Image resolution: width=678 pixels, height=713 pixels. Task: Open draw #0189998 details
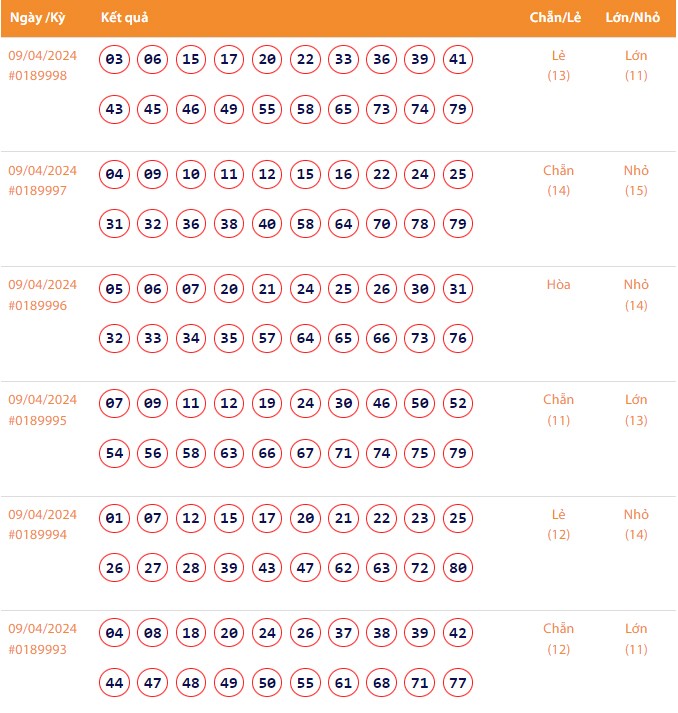[x=38, y=76]
